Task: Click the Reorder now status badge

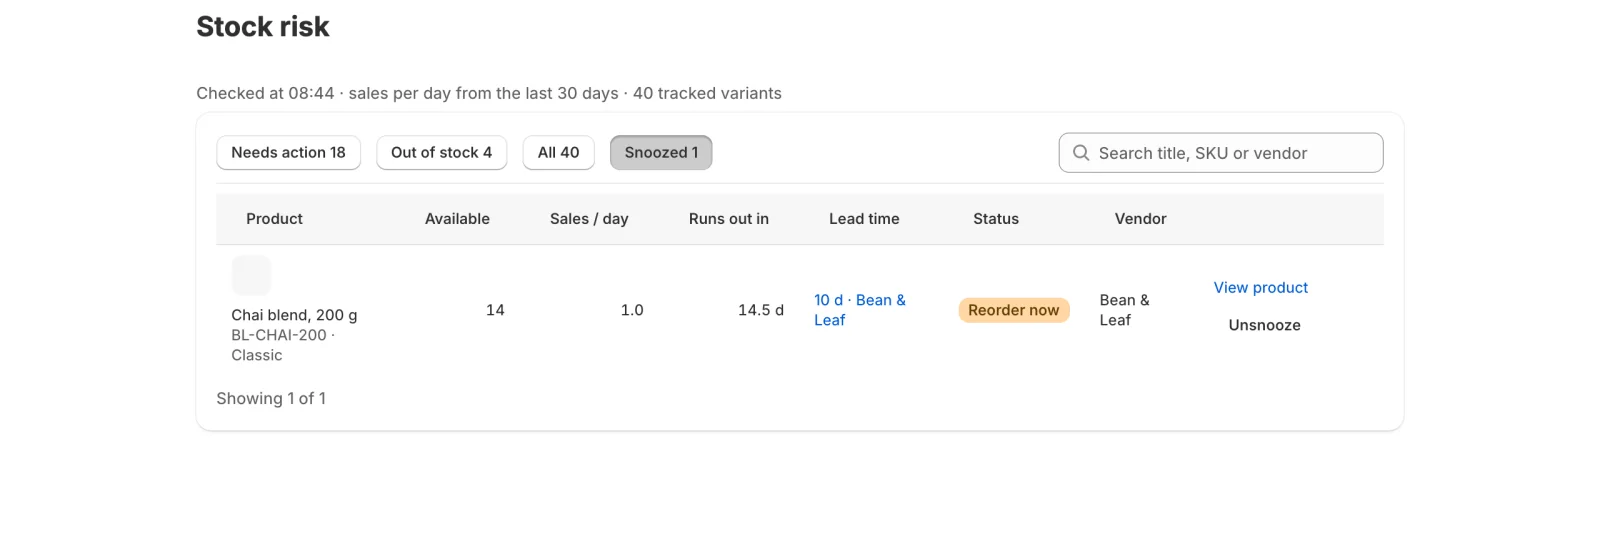Action: tap(1013, 310)
